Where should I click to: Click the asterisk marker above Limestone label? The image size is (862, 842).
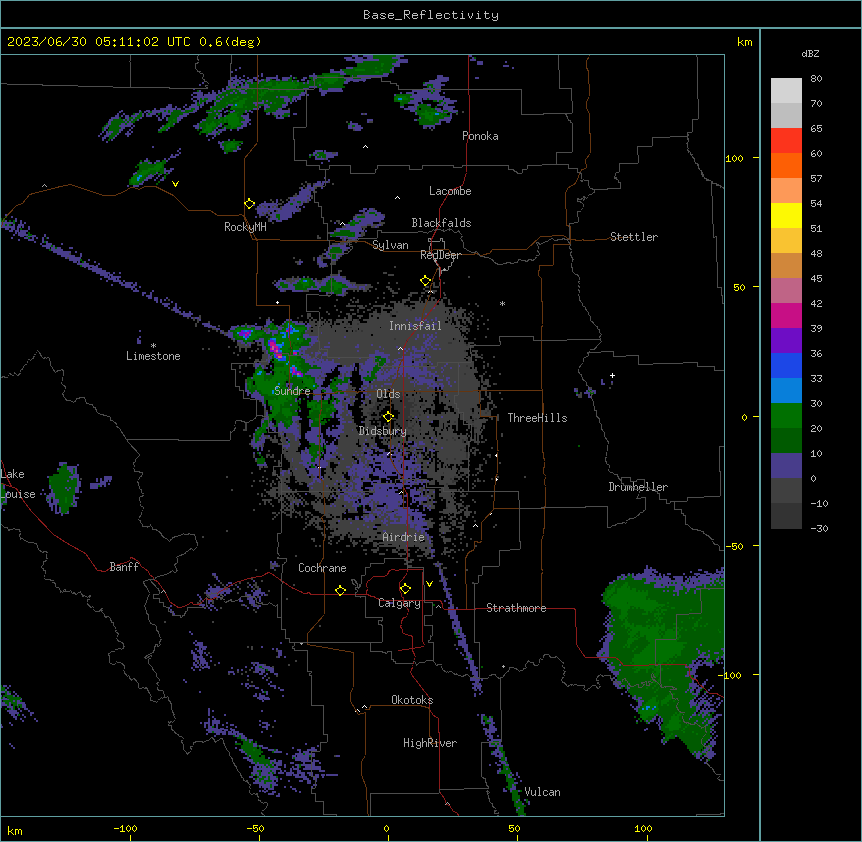pos(153,346)
